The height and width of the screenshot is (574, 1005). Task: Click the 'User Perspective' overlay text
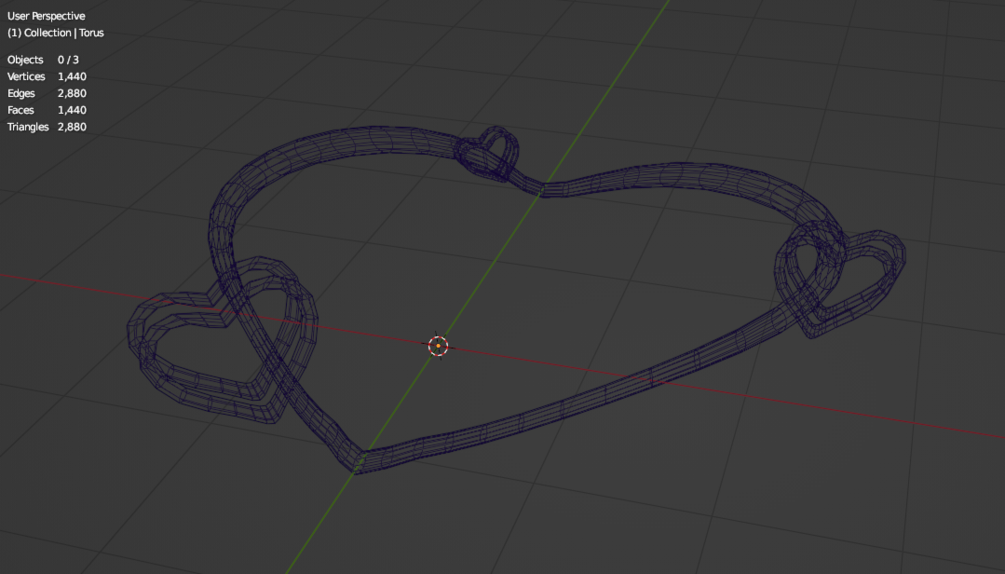pyautogui.click(x=46, y=16)
